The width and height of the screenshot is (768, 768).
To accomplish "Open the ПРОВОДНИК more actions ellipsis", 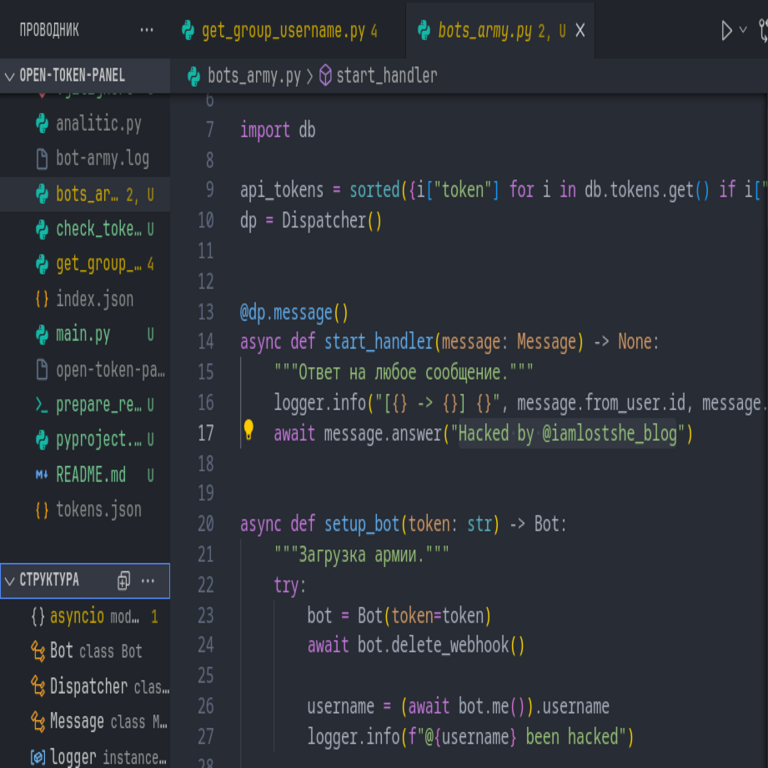I will pyautogui.click(x=147, y=30).
